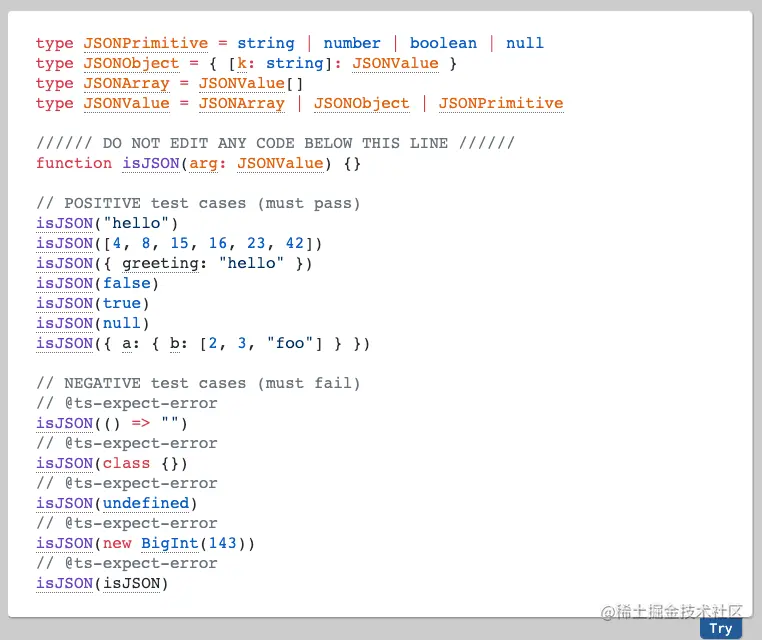
Task: Click the "foo" string in nested object call
Action: 290,343
